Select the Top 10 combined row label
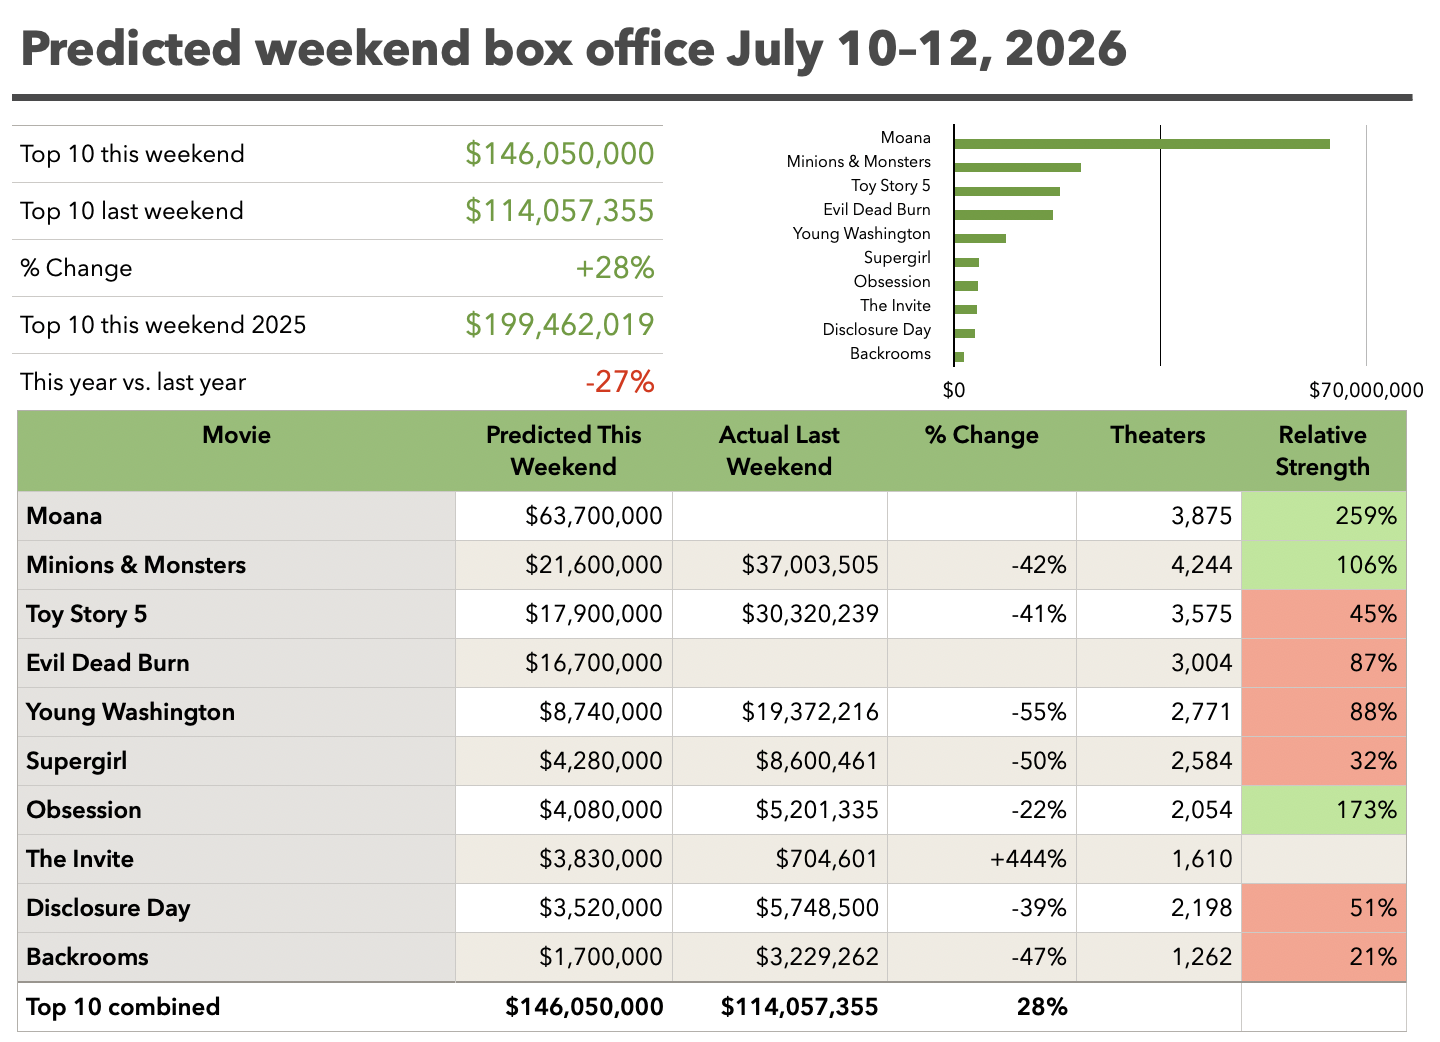 point(123,1007)
